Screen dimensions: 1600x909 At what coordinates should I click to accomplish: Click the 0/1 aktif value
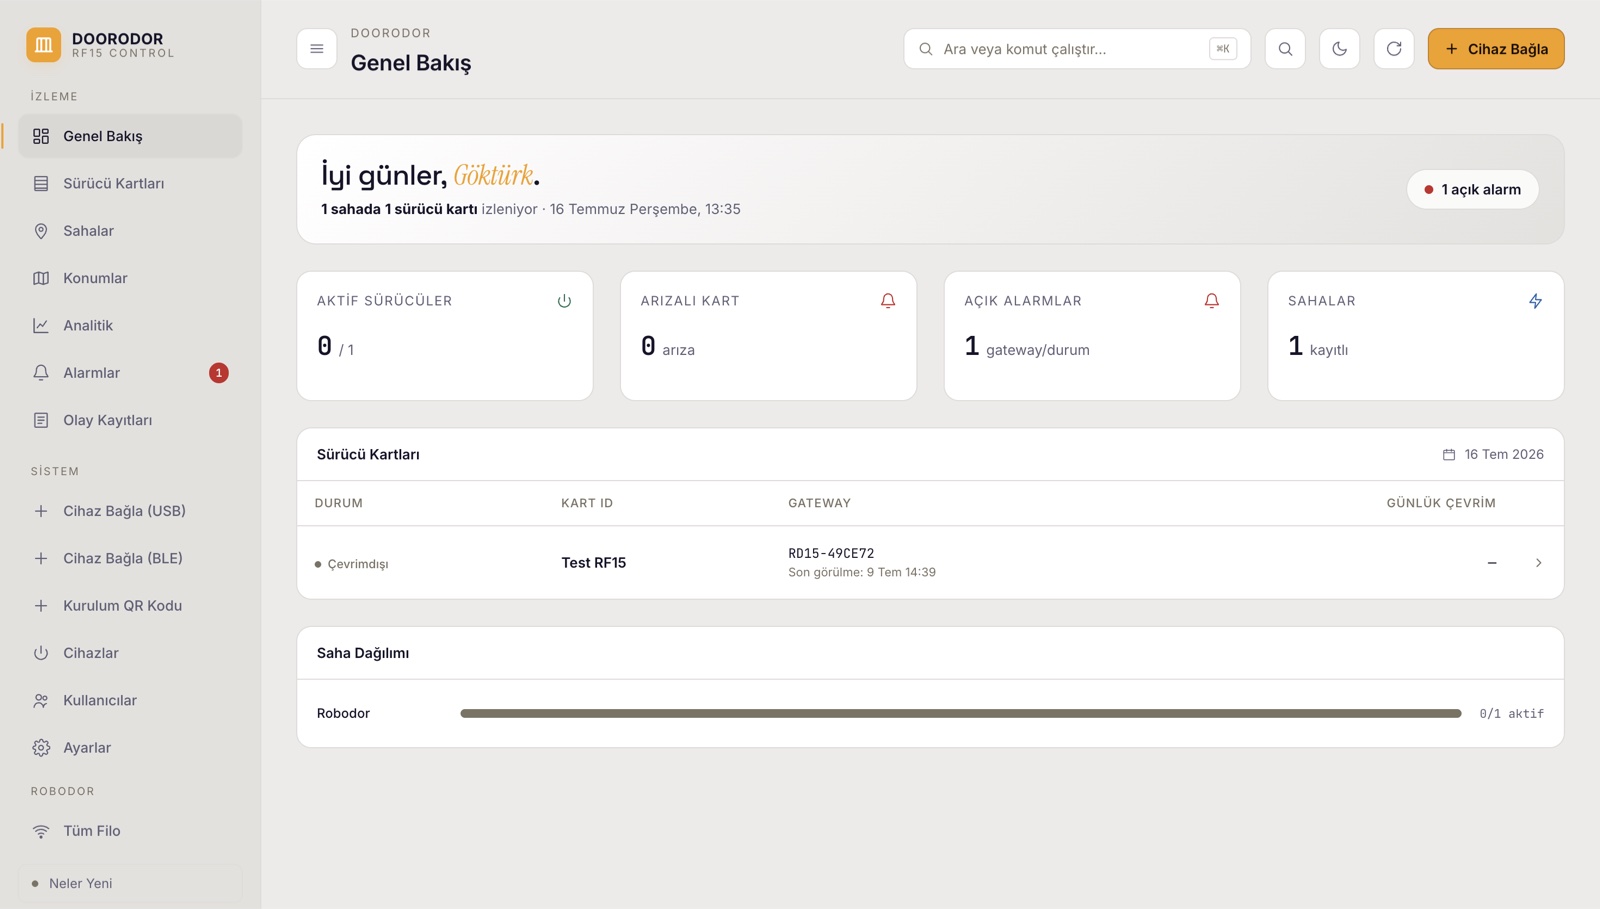pos(1511,714)
